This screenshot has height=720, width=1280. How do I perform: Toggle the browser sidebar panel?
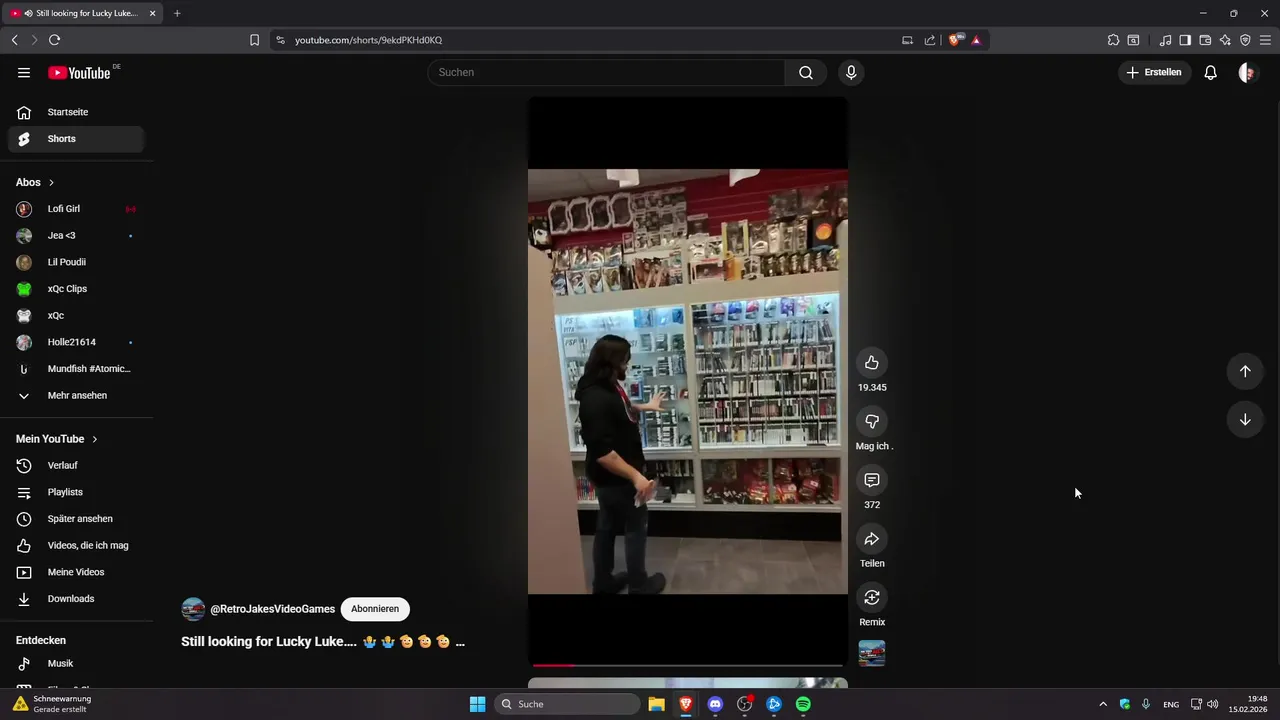[1185, 40]
